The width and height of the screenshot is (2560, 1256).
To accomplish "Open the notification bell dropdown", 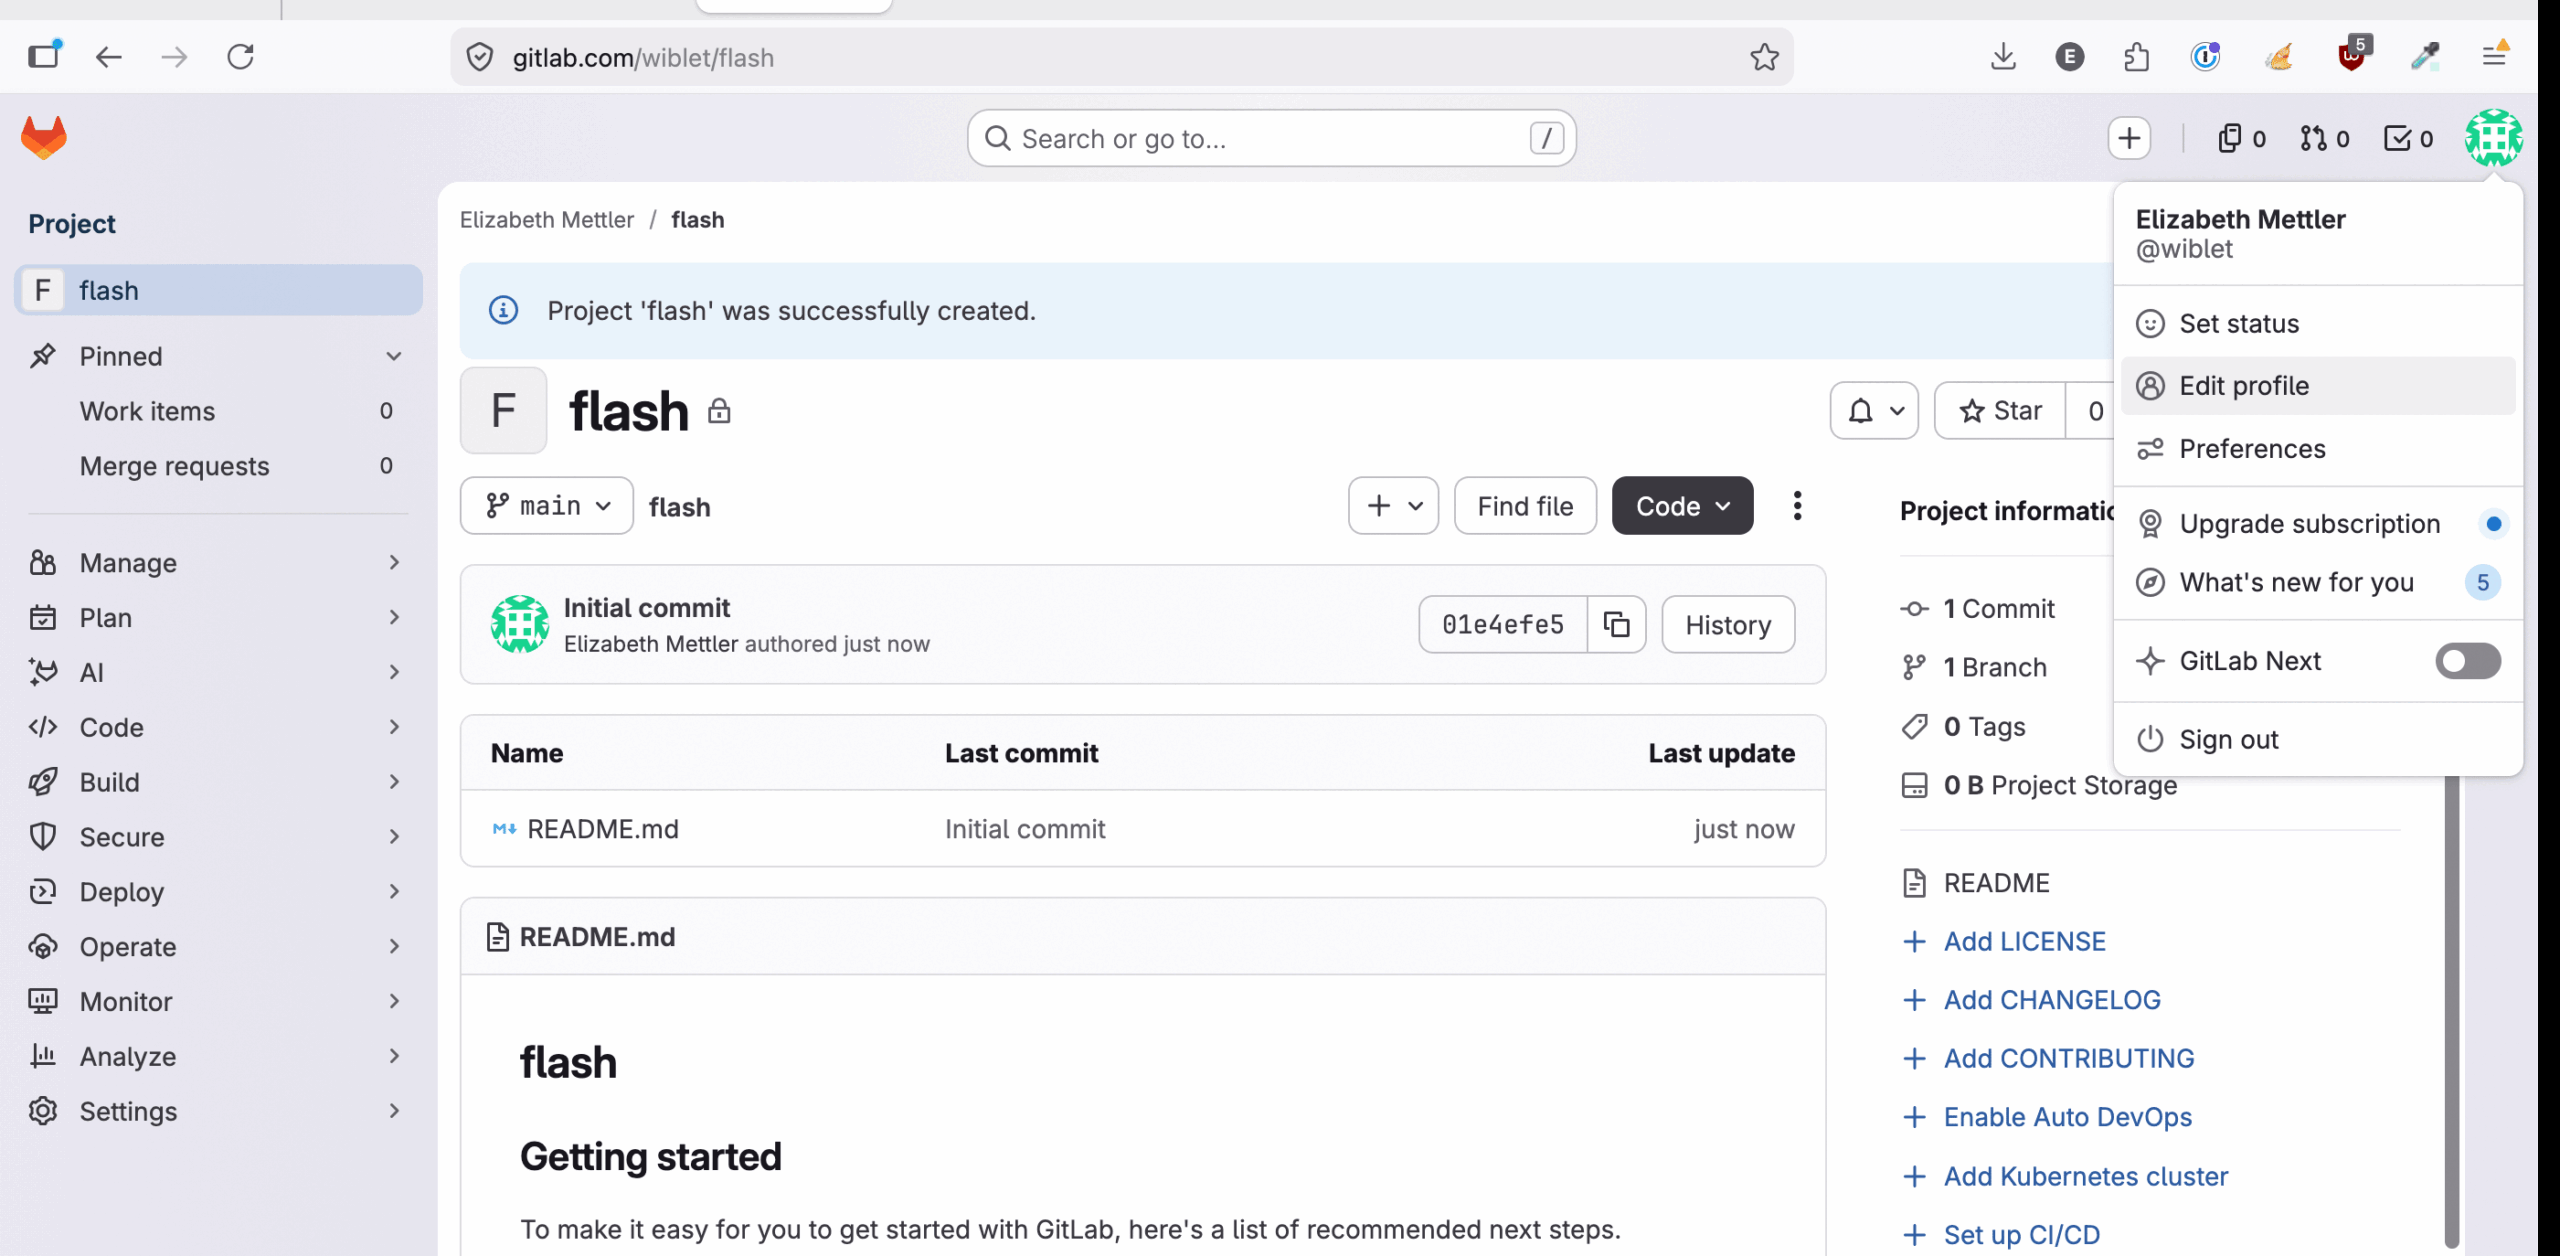I will pyautogui.click(x=1874, y=411).
